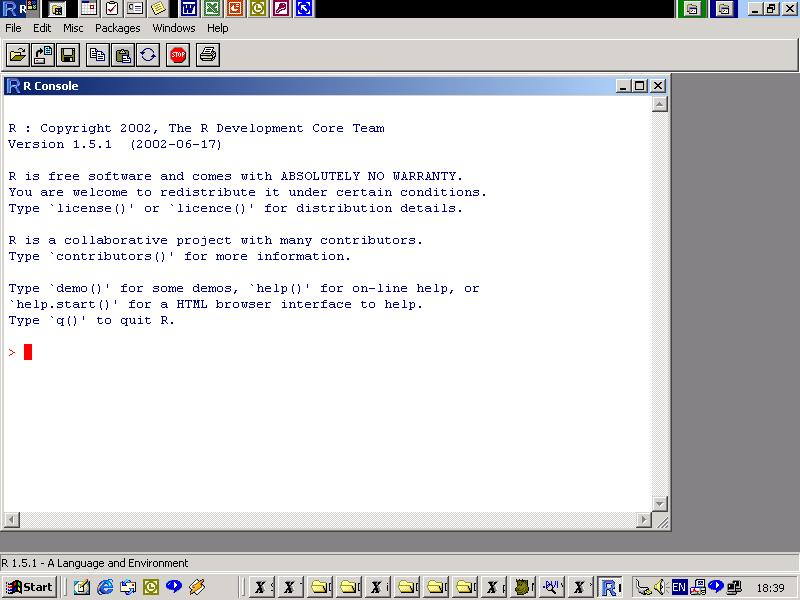Launch Word from the top shortcut bar
800x600 pixels.
(x=189, y=8)
